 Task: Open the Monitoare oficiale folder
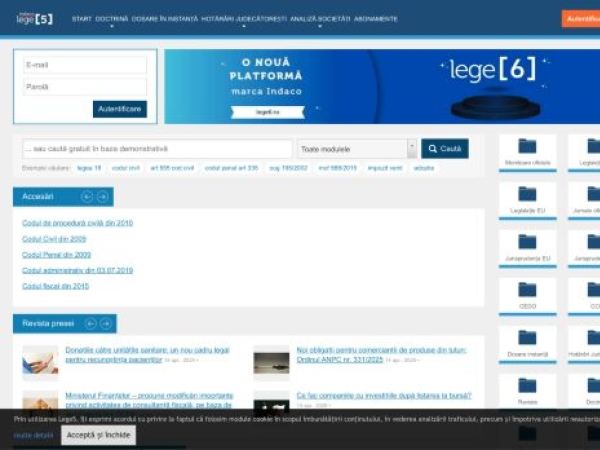(527, 153)
